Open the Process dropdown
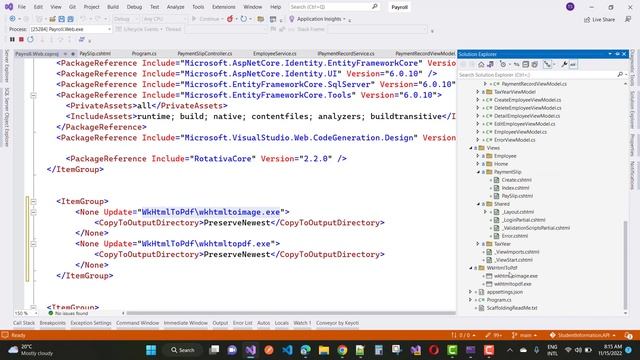 click(x=70, y=29)
